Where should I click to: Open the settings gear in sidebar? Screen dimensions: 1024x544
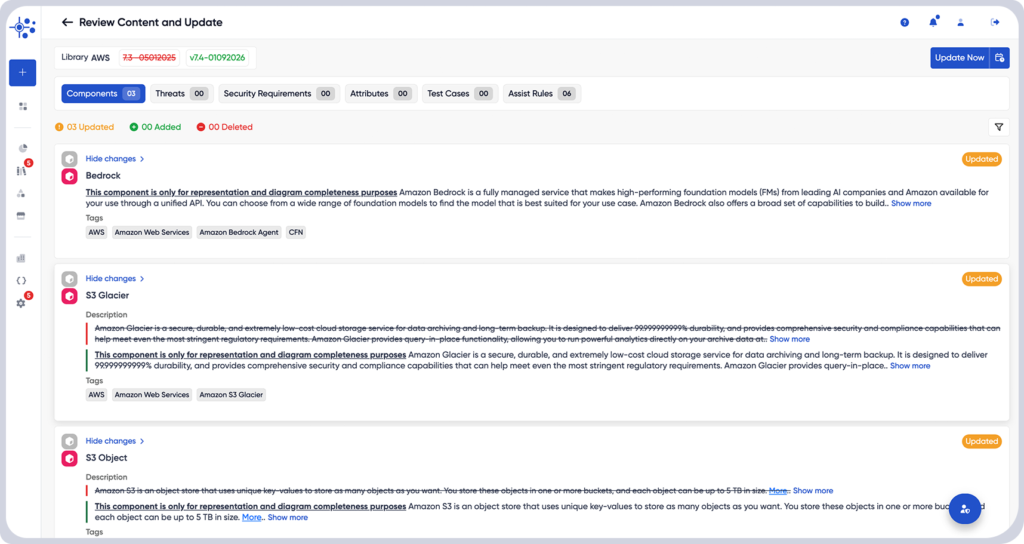[x=21, y=303]
